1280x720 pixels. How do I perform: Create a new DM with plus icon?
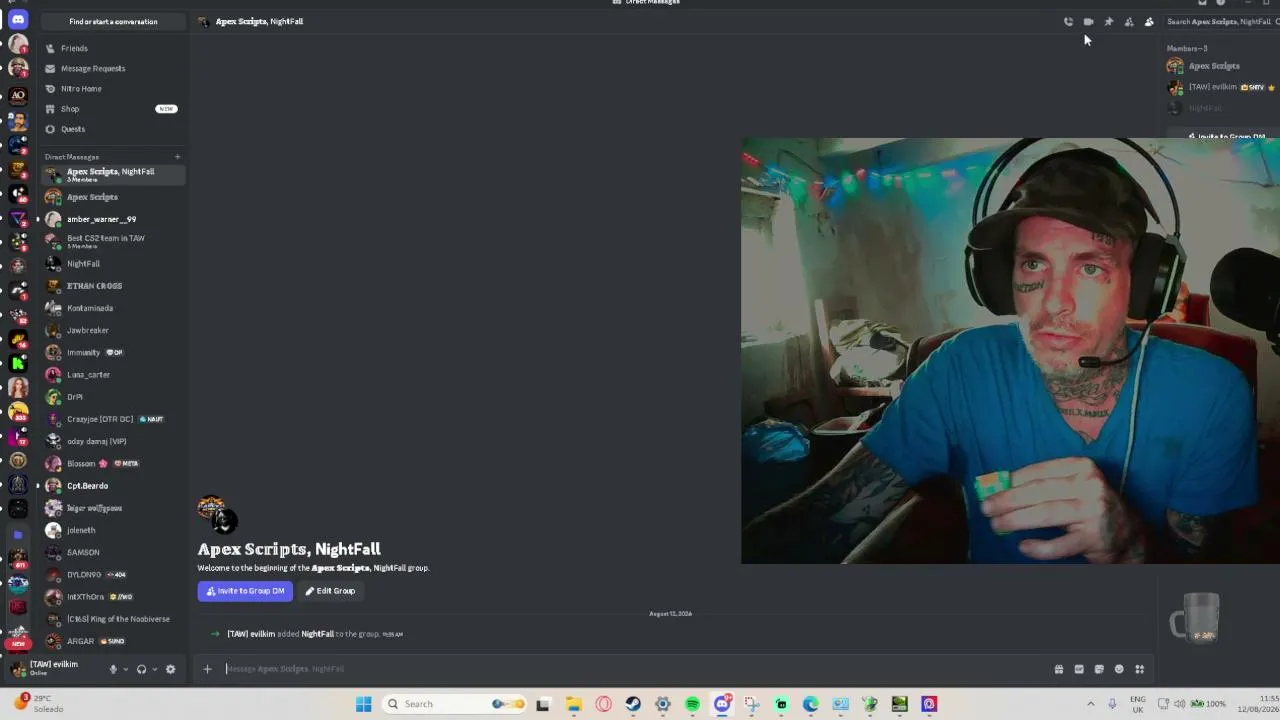177,157
